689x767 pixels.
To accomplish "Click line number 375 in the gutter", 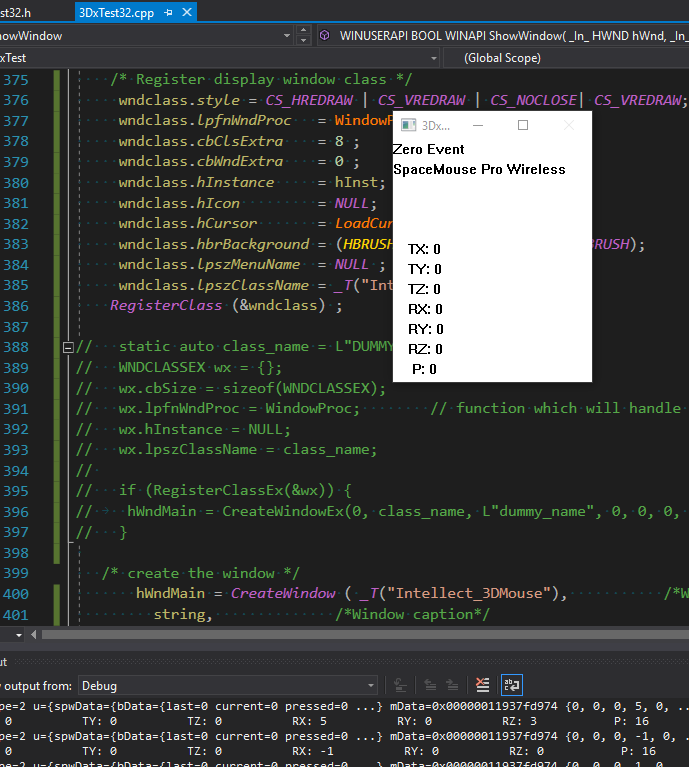I will click(16, 80).
